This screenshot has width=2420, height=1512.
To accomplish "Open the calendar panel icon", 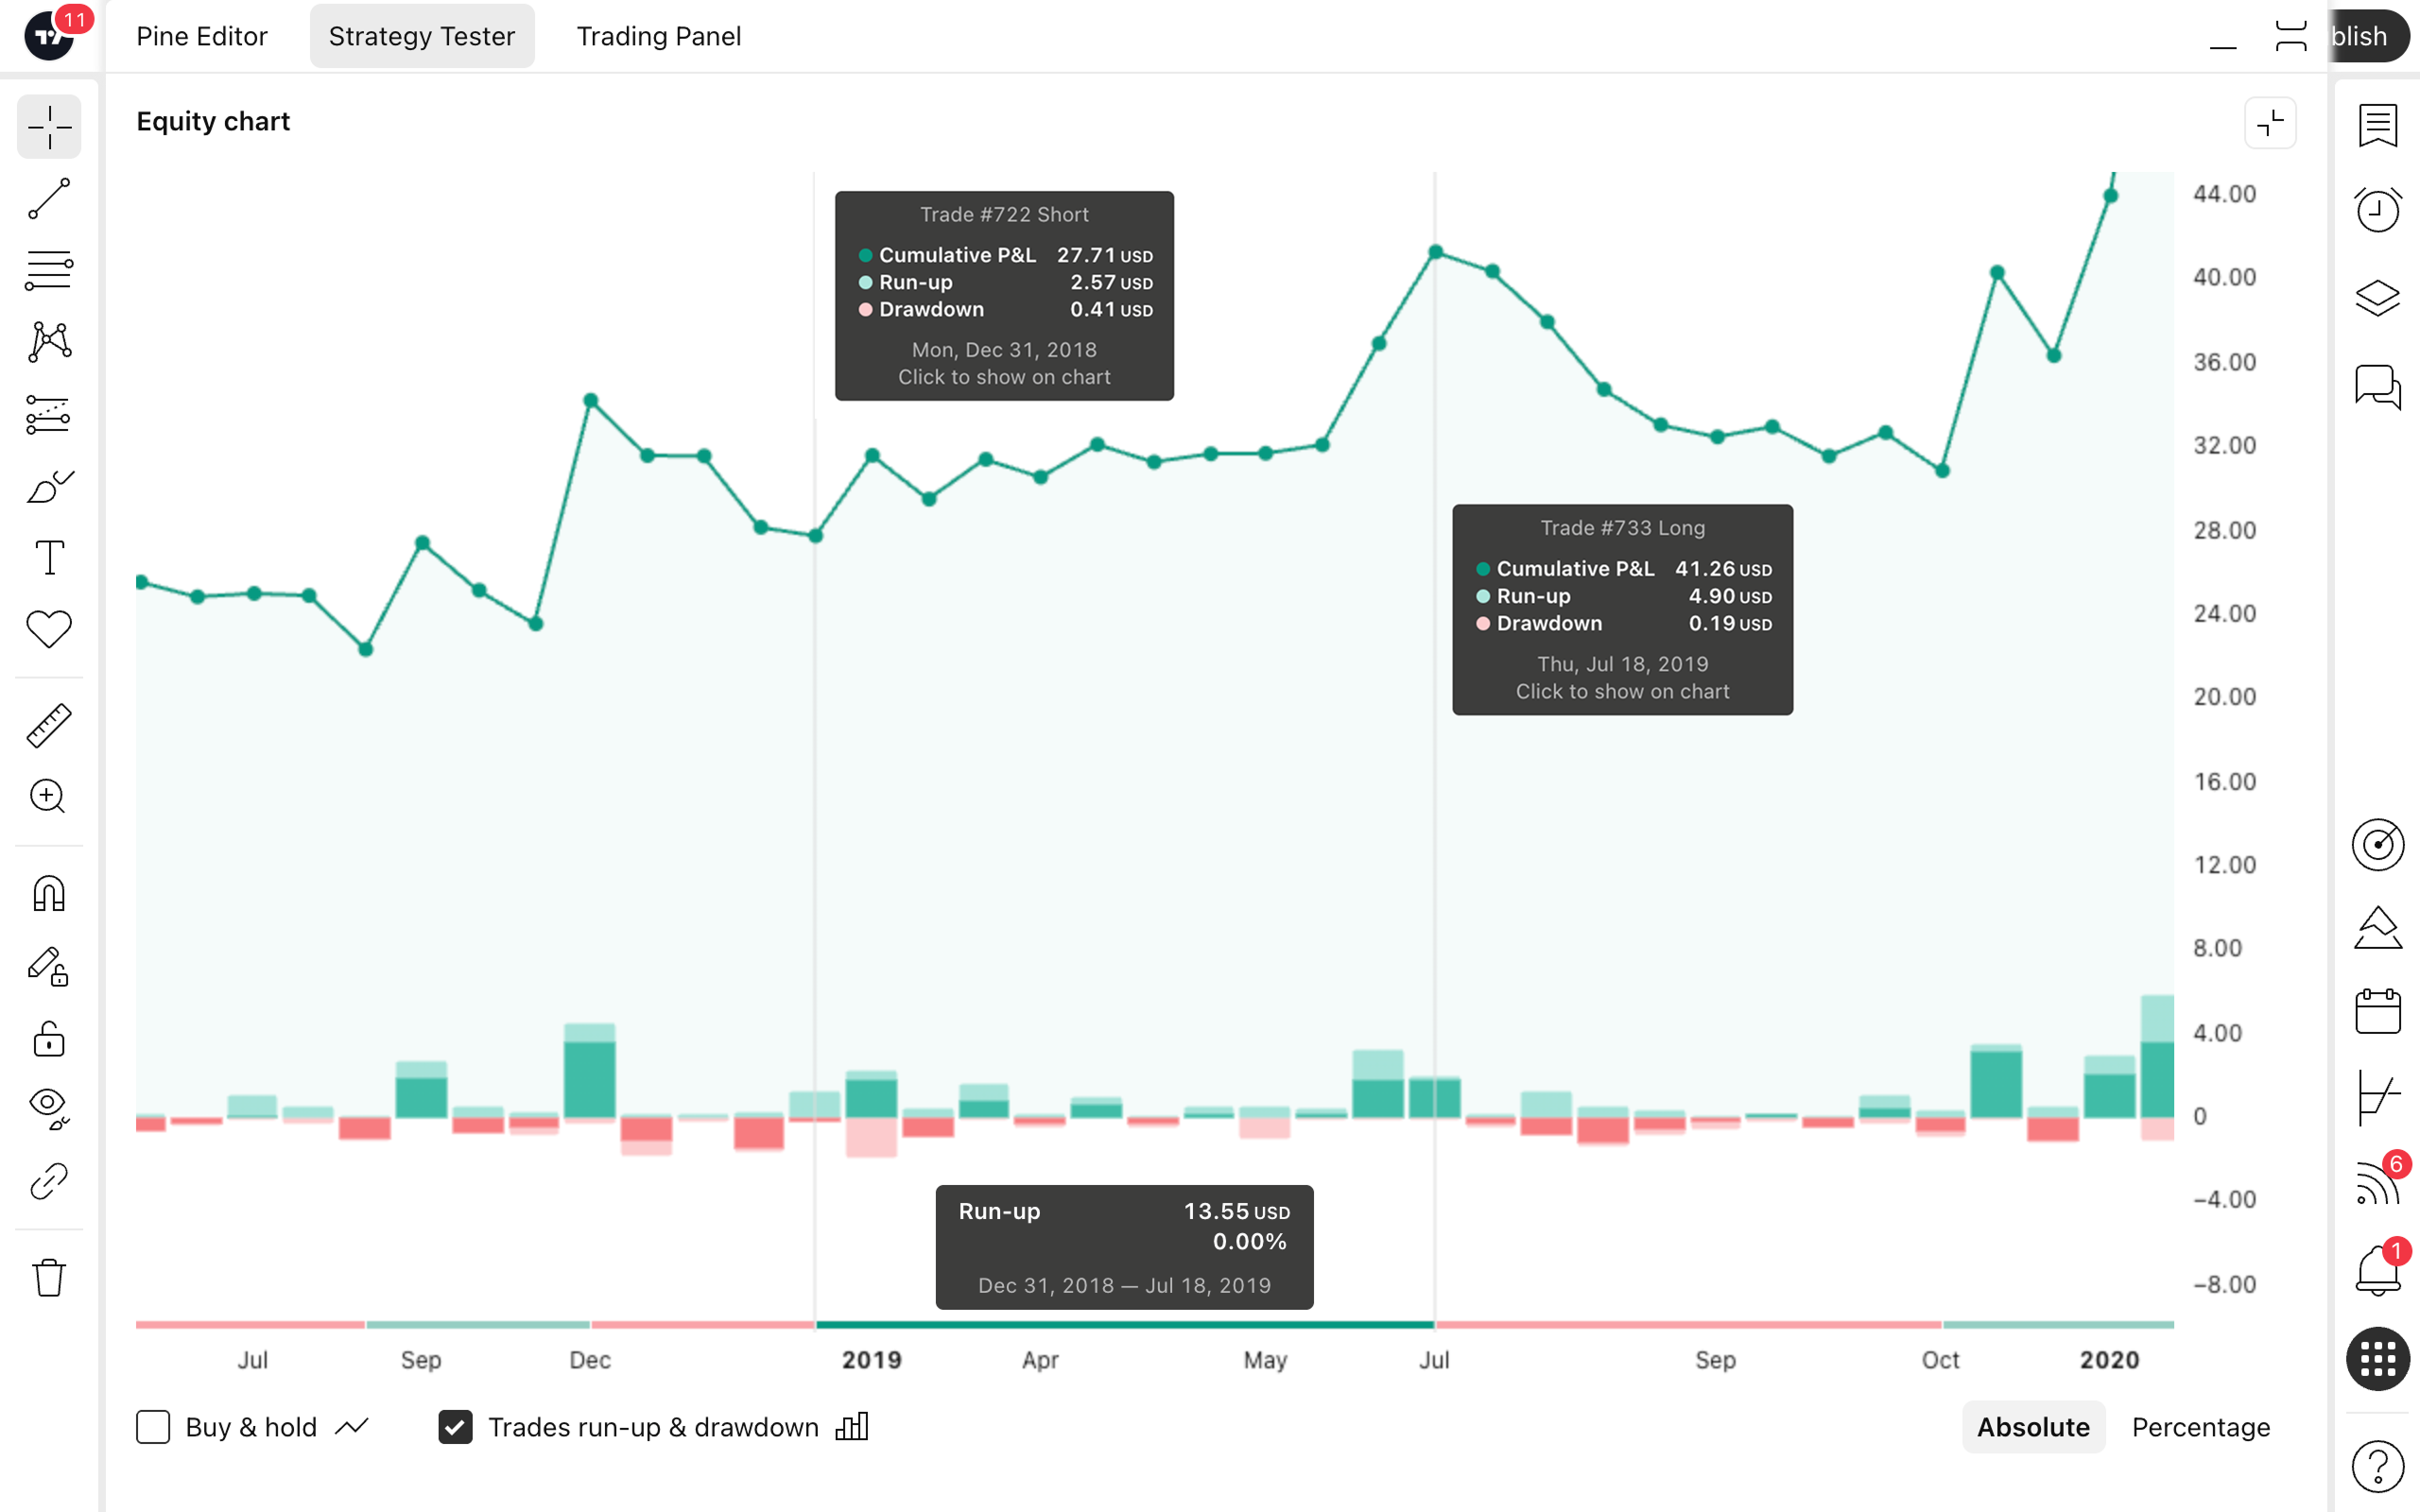I will [x=2377, y=1011].
